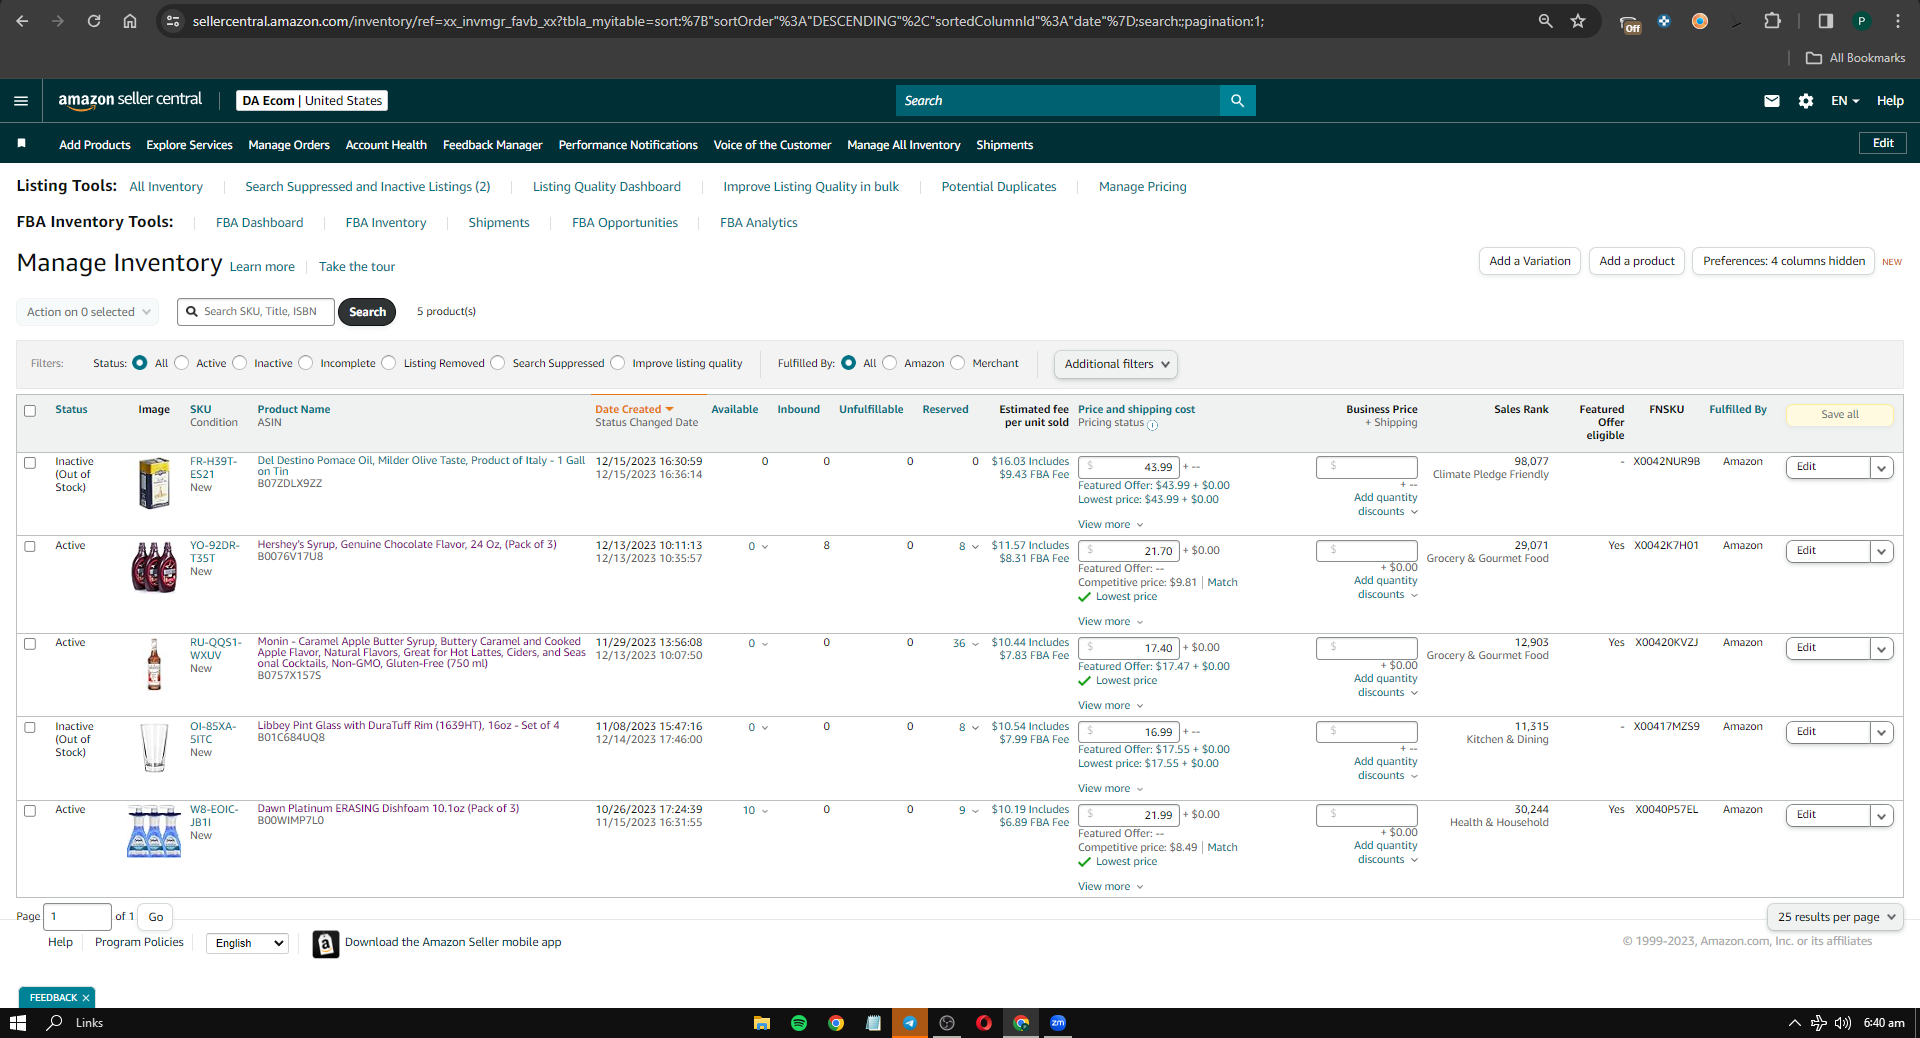
Task: Click the Take the tour link
Action: click(357, 267)
